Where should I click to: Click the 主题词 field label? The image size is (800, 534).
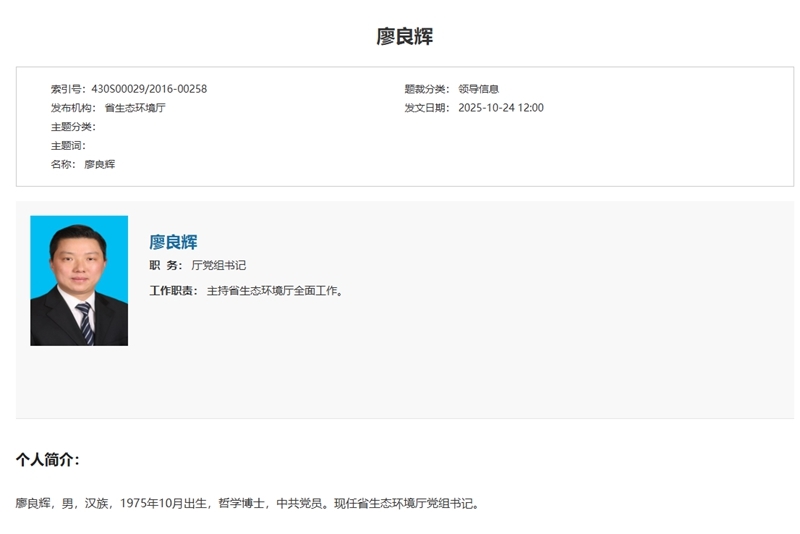coord(68,146)
